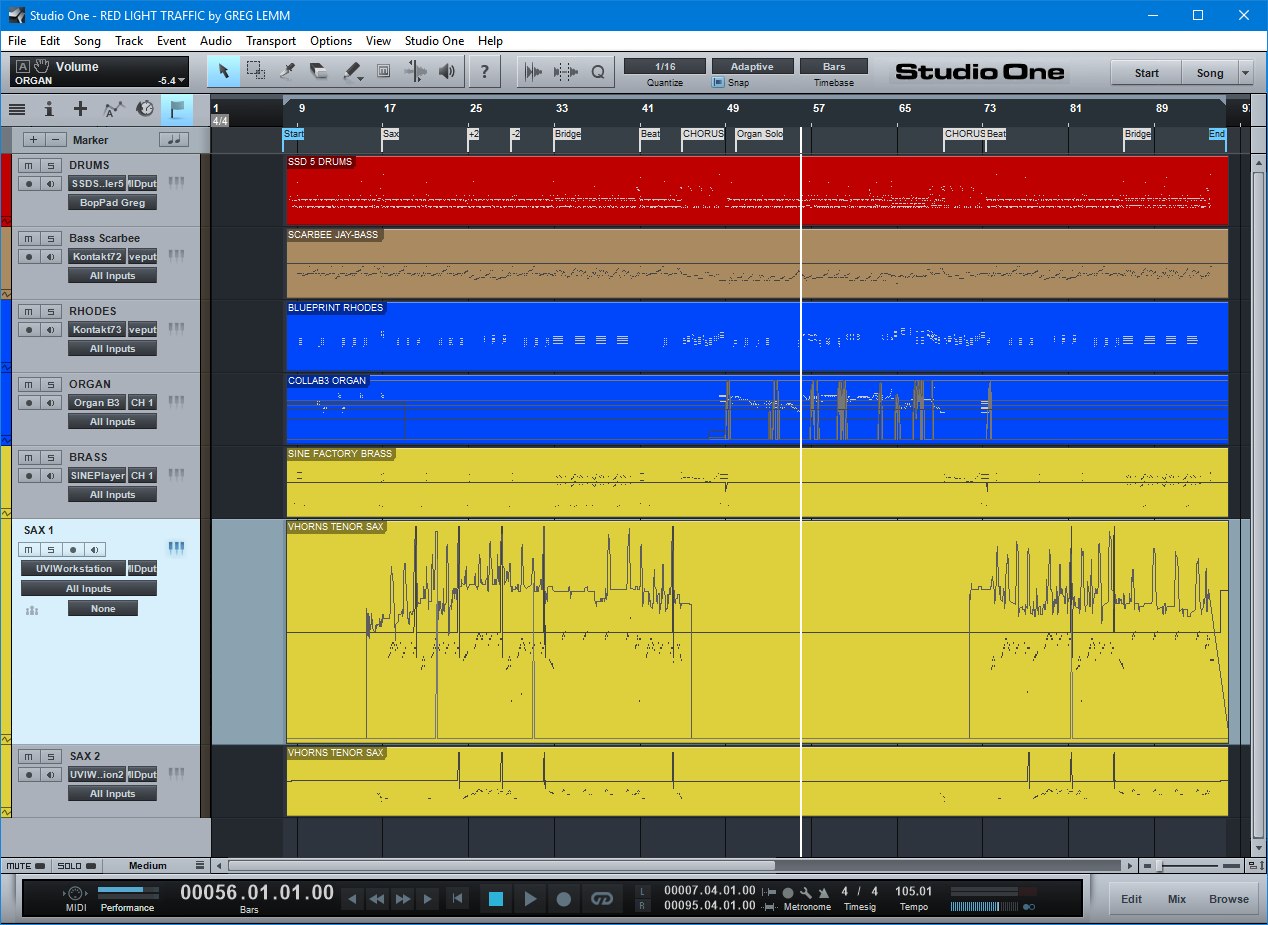The width and height of the screenshot is (1268, 925).
Task: Click the Add Tracks plus icon
Action: coord(81,109)
